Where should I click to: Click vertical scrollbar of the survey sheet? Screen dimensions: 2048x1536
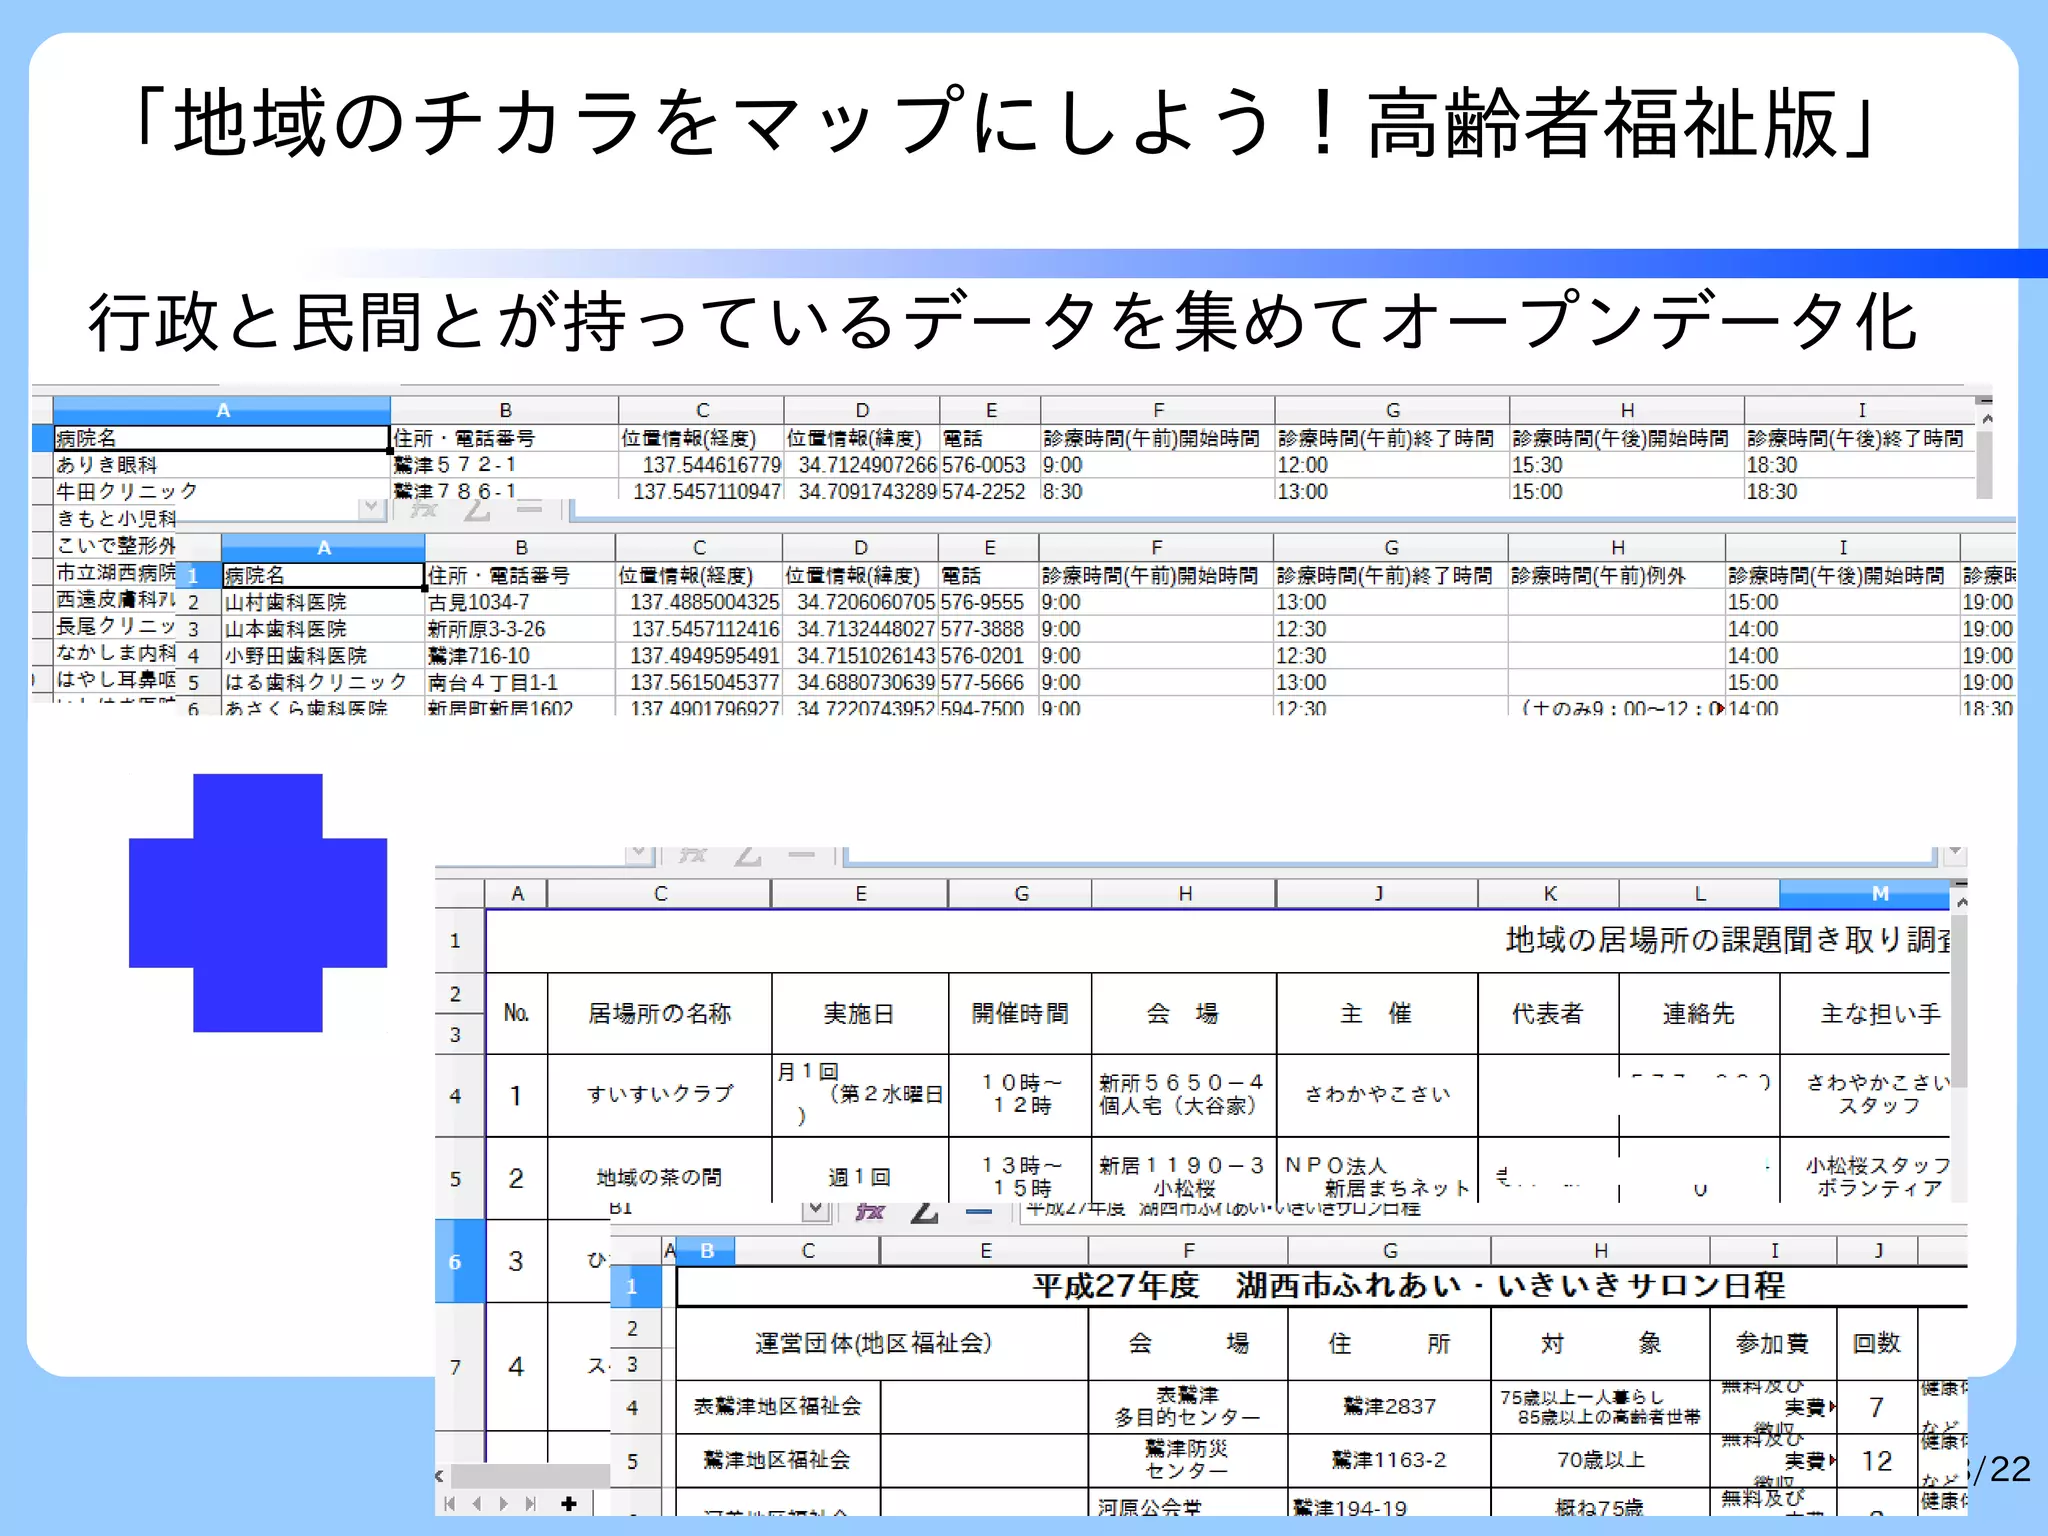pyautogui.click(x=1961, y=1000)
